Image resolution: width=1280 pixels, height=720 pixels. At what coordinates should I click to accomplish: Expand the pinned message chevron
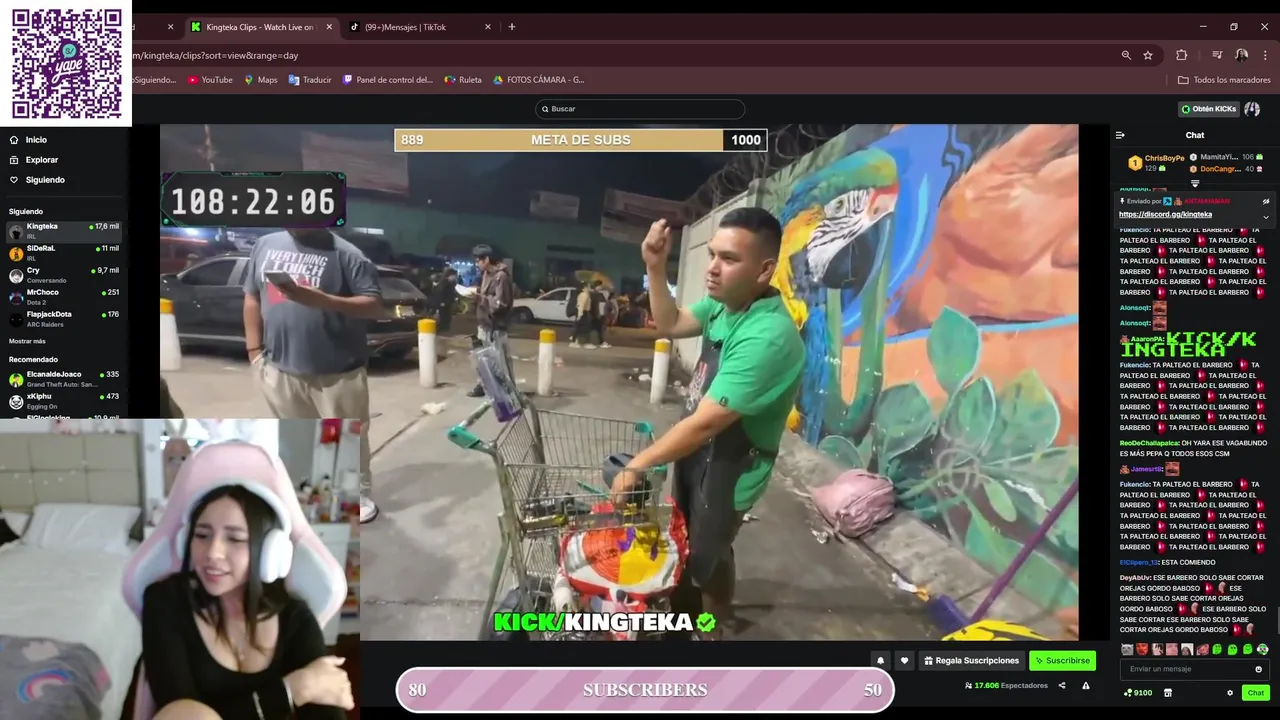1266,217
